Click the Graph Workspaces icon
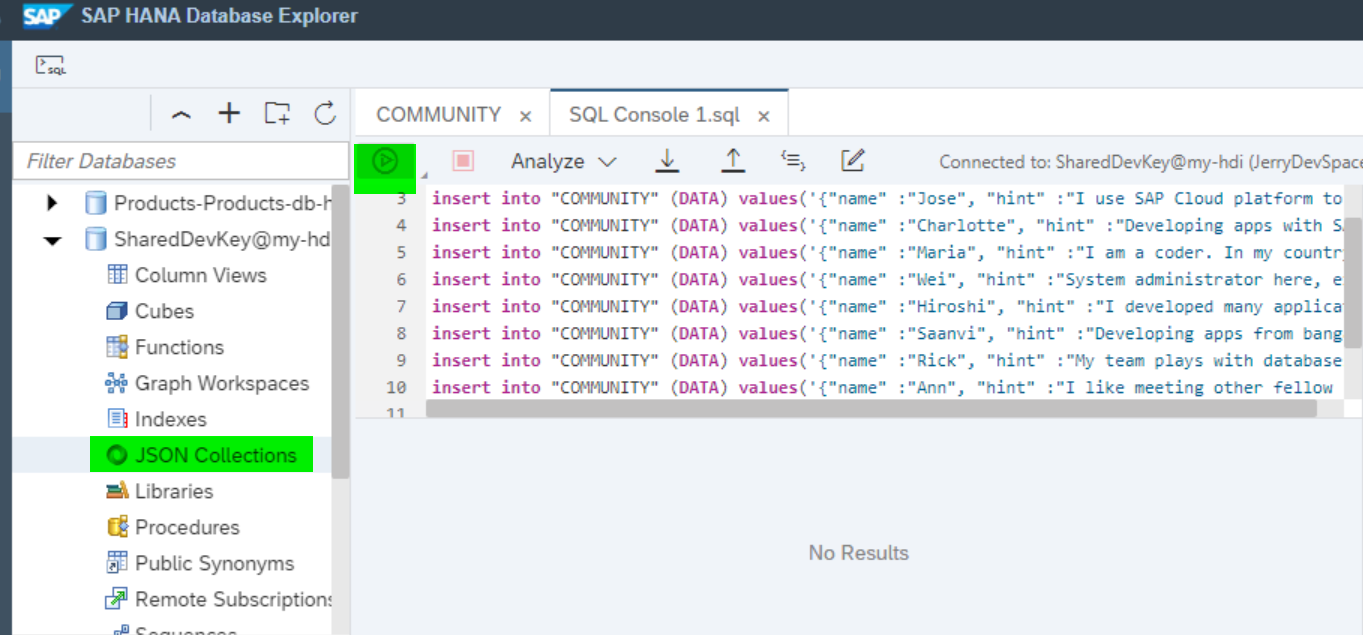Image resolution: width=1363 pixels, height=635 pixels. pyautogui.click(x=117, y=383)
